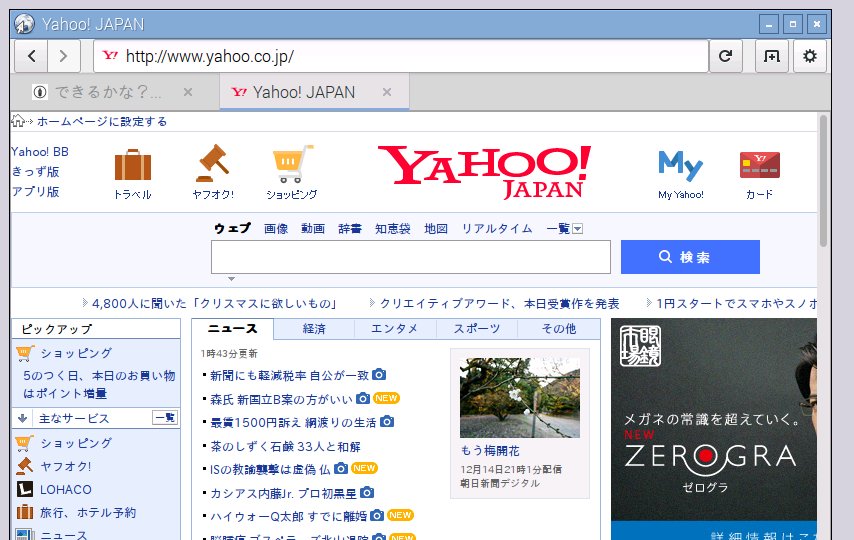Expand the 一覧 search category dropdown
Image resolution: width=854 pixels, height=540 pixels.
(x=577, y=229)
